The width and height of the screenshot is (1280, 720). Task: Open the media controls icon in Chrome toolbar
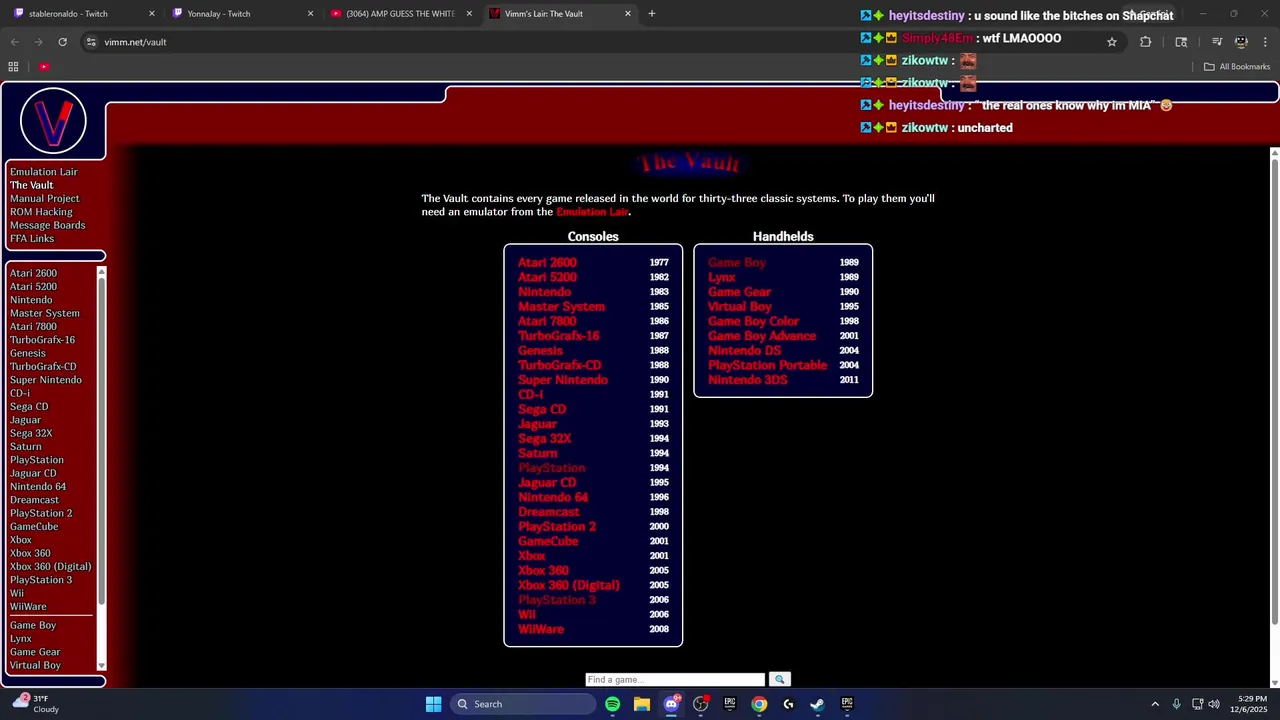(1217, 42)
